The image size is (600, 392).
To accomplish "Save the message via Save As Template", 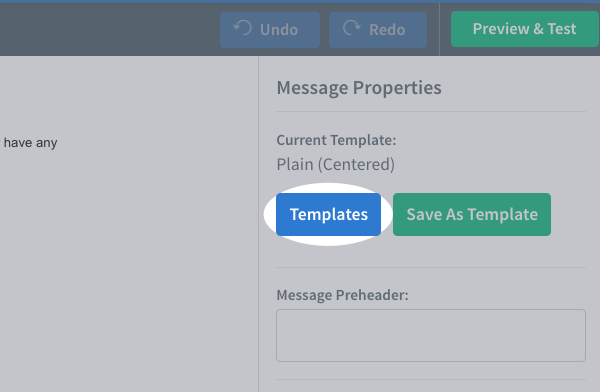I will click(x=472, y=214).
